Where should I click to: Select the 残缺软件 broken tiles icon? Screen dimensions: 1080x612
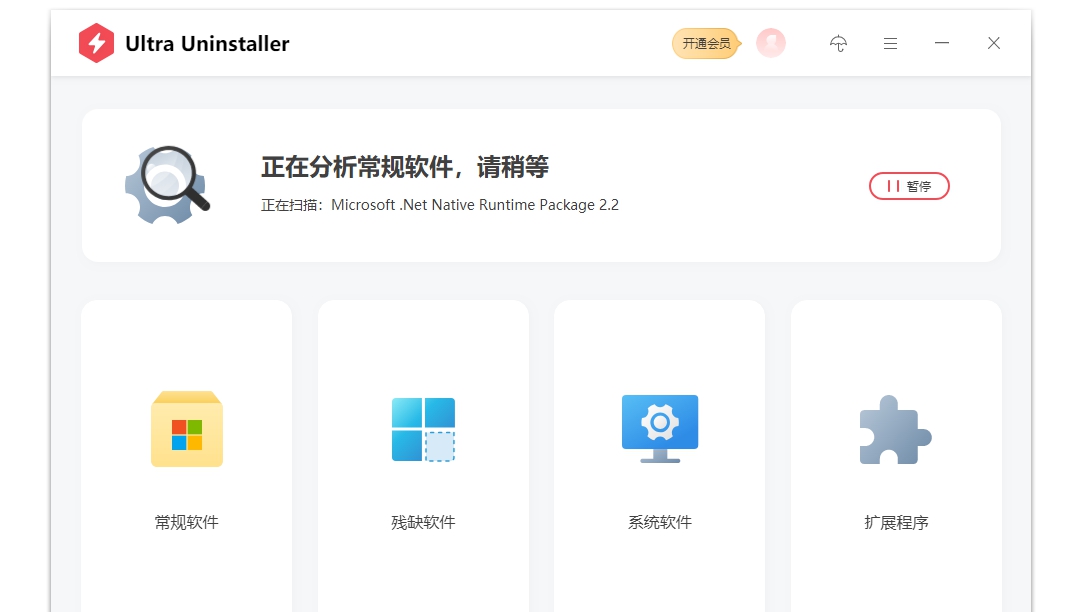pos(423,430)
